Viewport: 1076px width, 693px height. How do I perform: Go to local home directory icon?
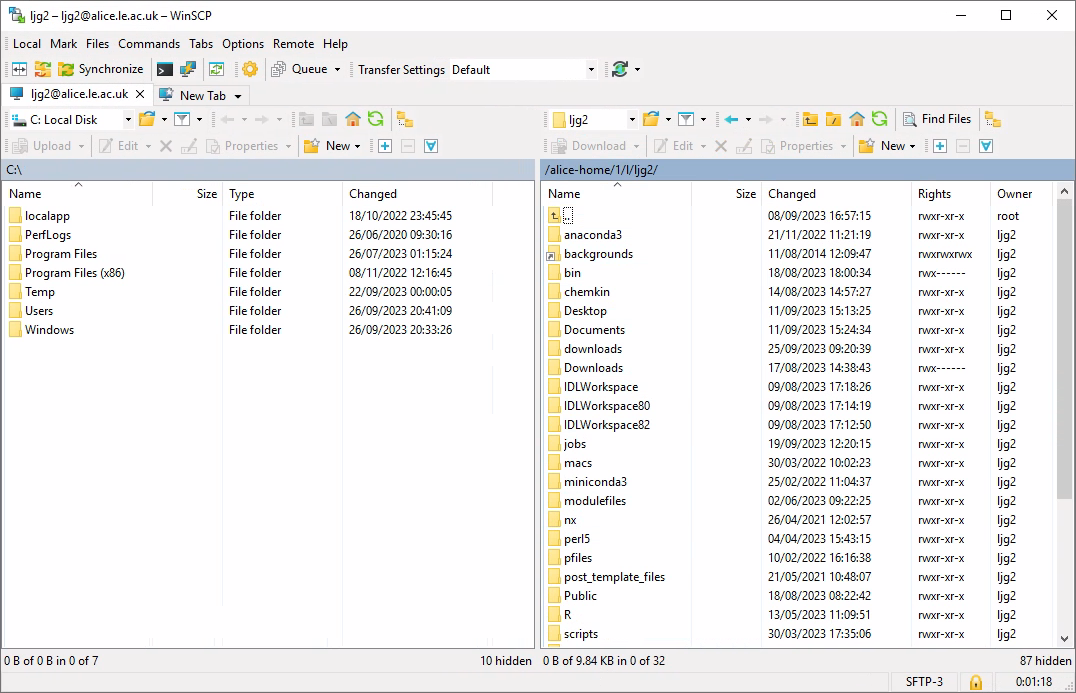click(x=353, y=119)
